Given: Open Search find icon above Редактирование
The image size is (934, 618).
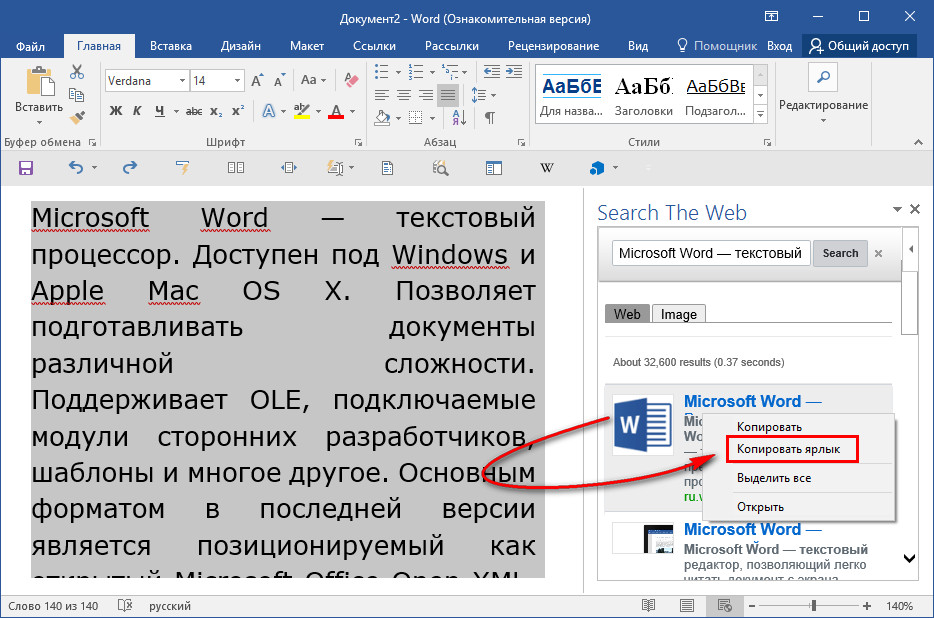Looking at the screenshot, I should (x=823, y=77).
